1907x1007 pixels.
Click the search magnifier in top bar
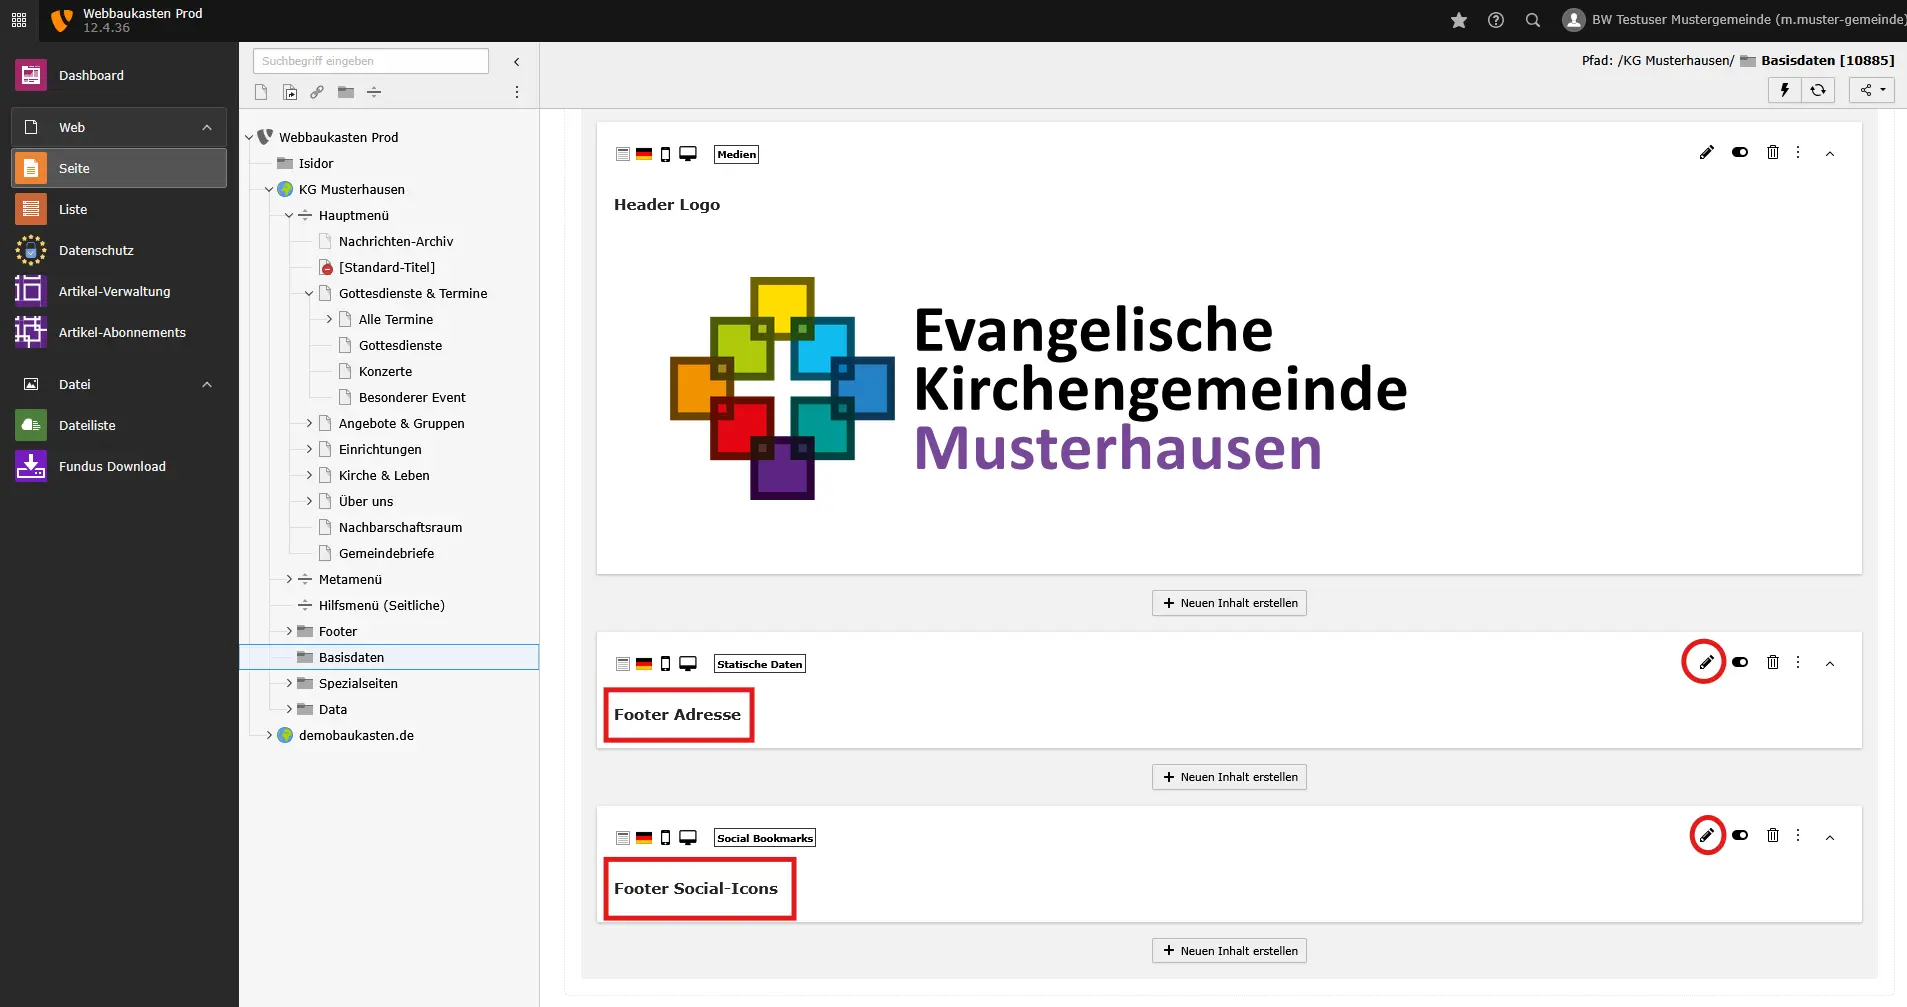pyautogui.click(x=1532, y=20)
